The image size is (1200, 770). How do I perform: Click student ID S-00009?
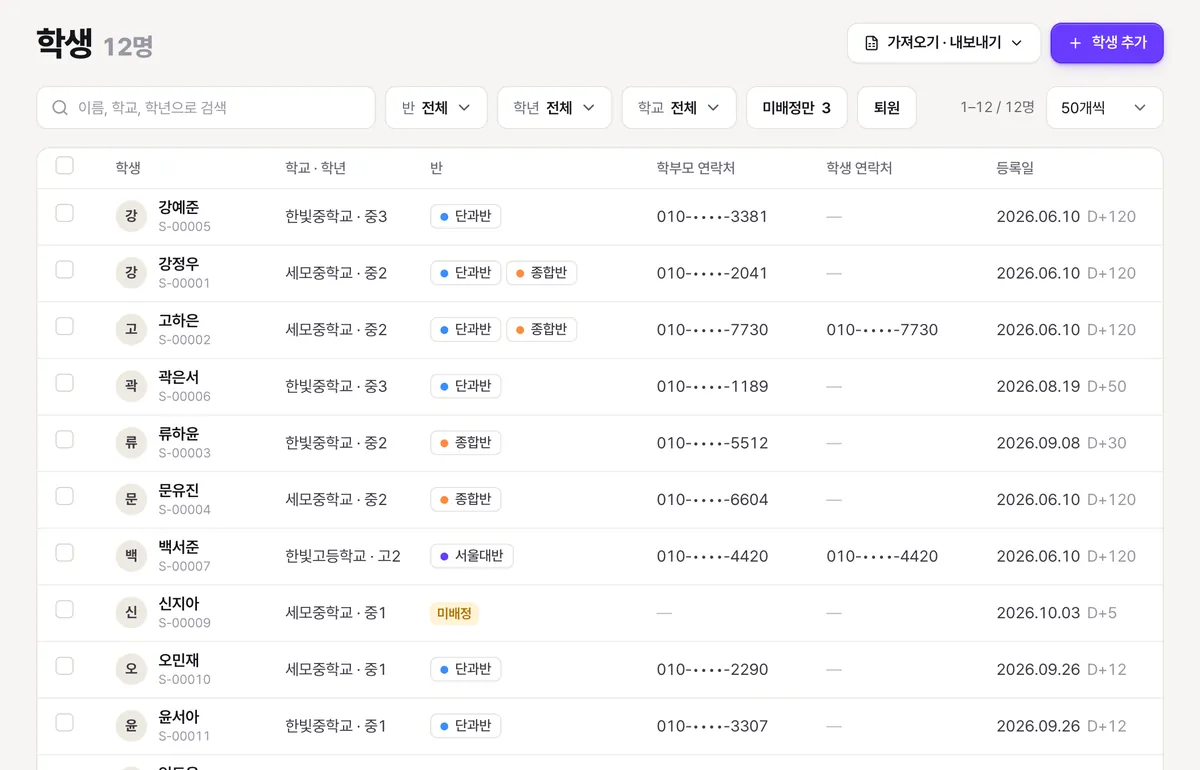(x=185, y=623)
